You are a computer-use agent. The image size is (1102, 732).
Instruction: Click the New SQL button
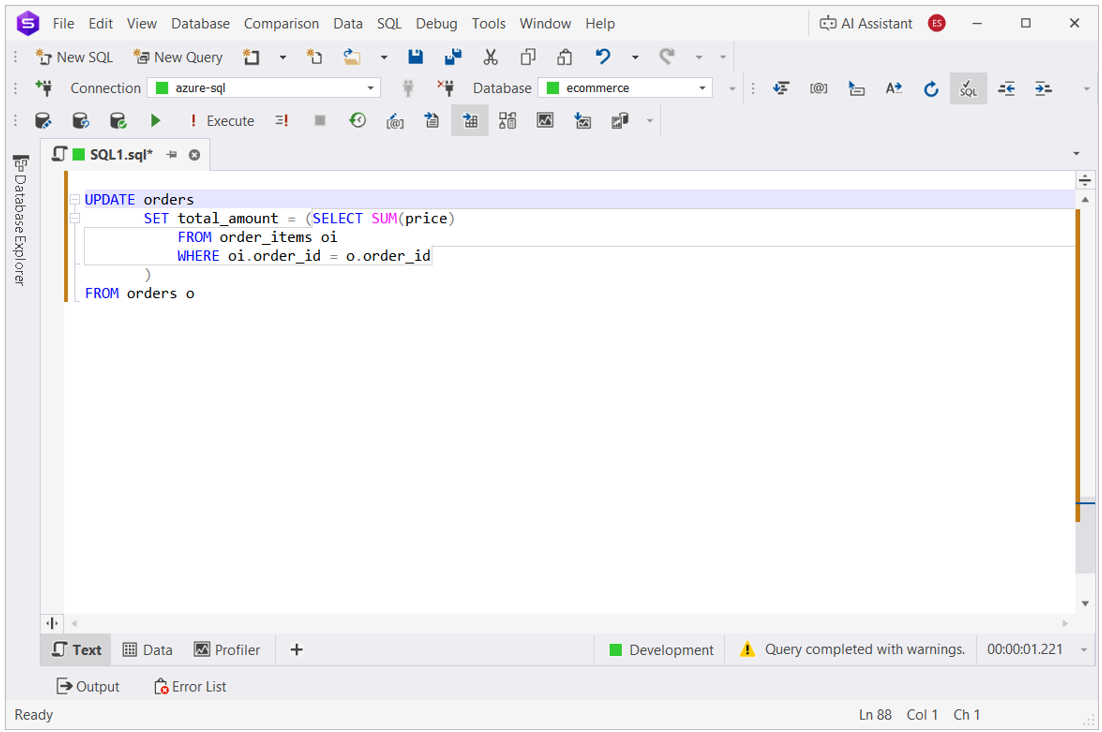point(74,57)
